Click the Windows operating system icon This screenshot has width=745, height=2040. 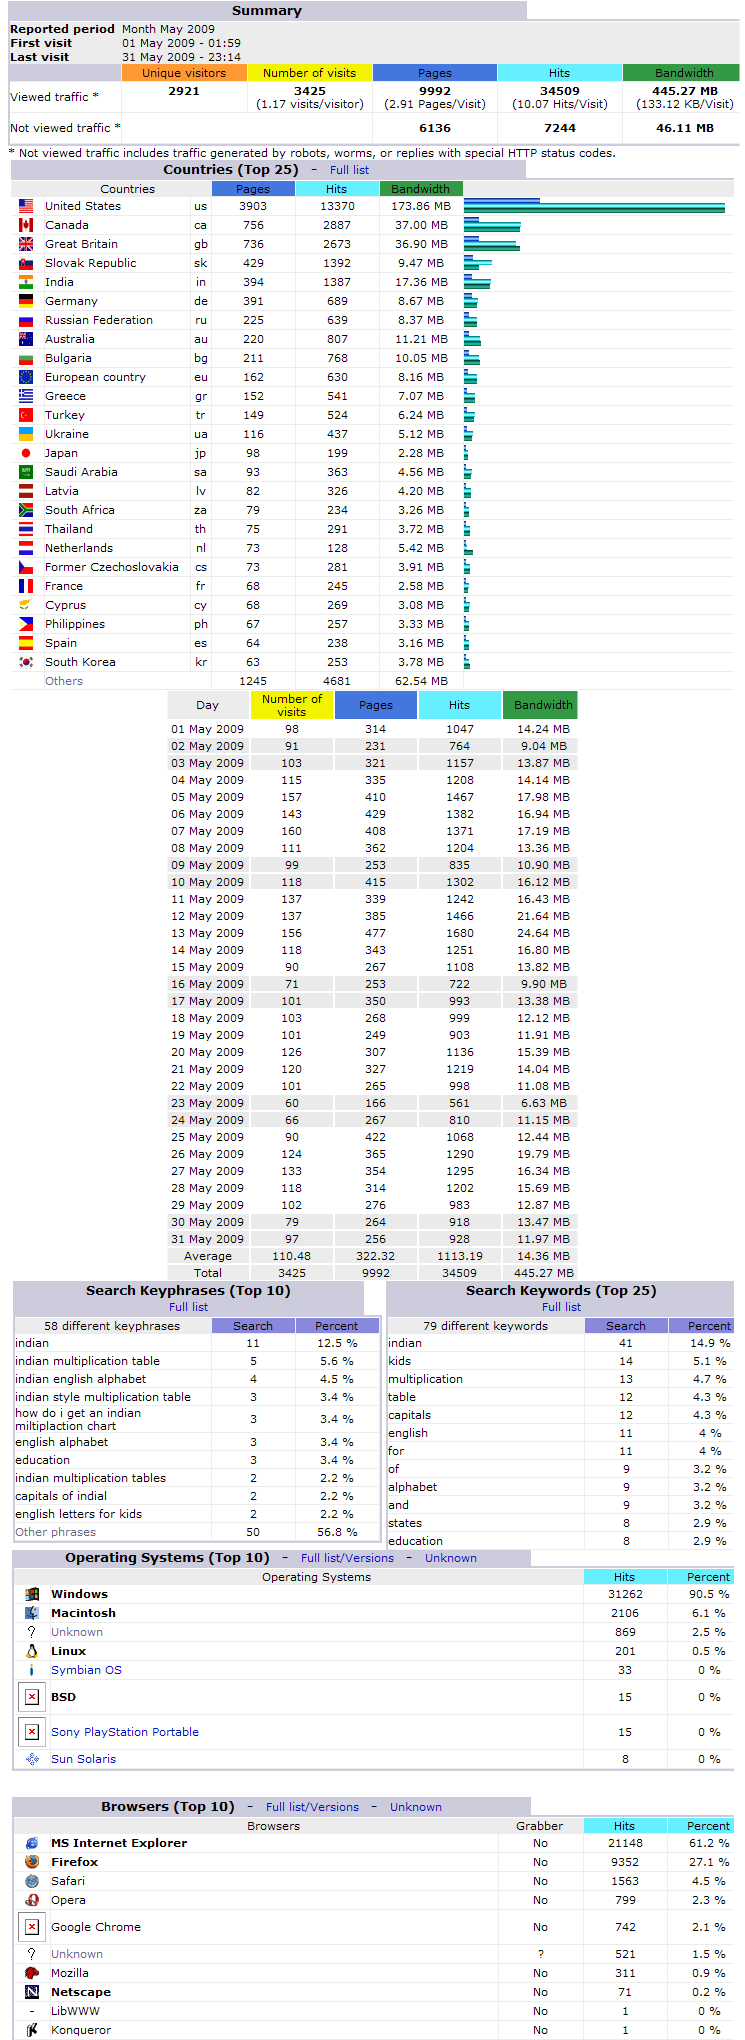tap(32, 1594)
